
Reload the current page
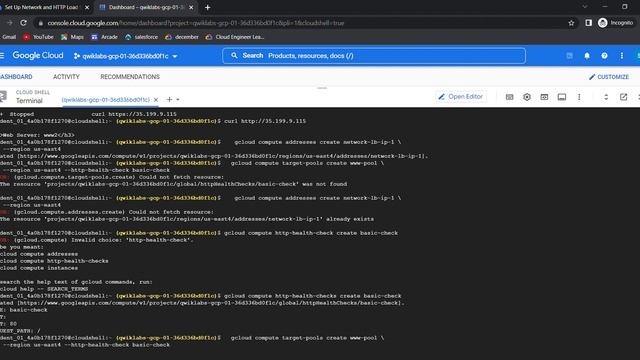23,23
